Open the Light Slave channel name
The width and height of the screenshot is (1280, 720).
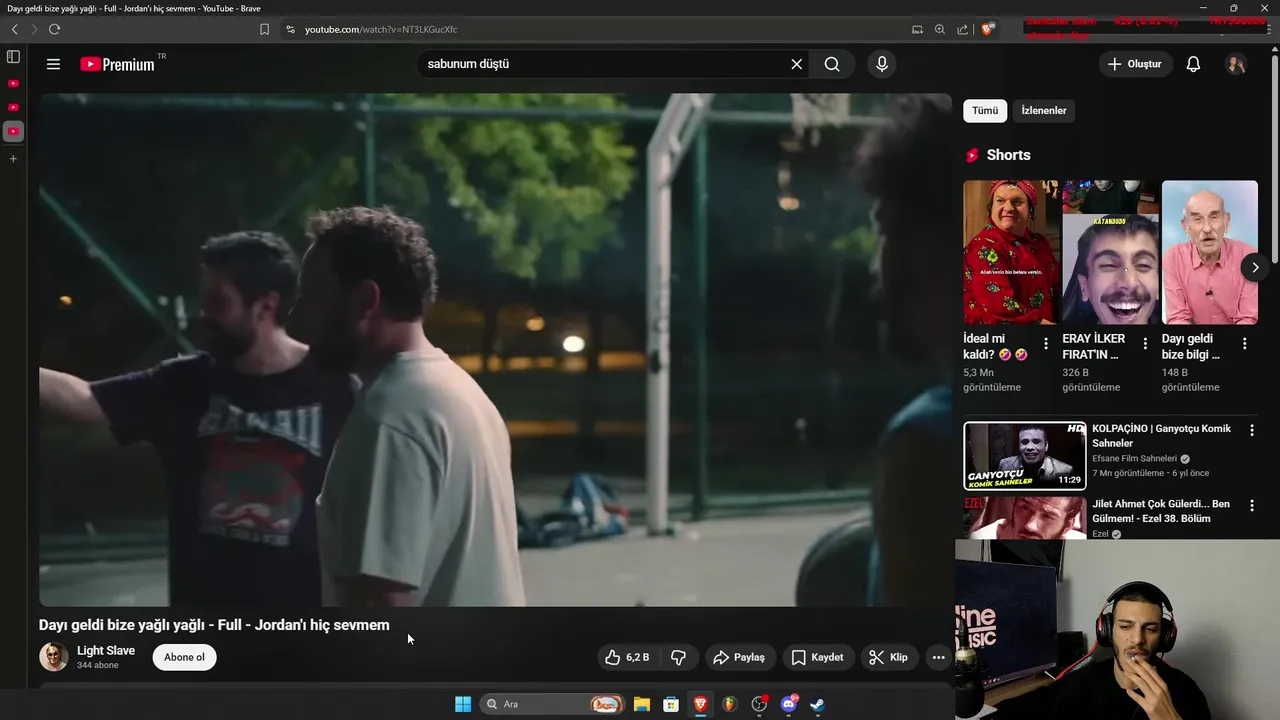pyautogui.click(x=106, y=651)
